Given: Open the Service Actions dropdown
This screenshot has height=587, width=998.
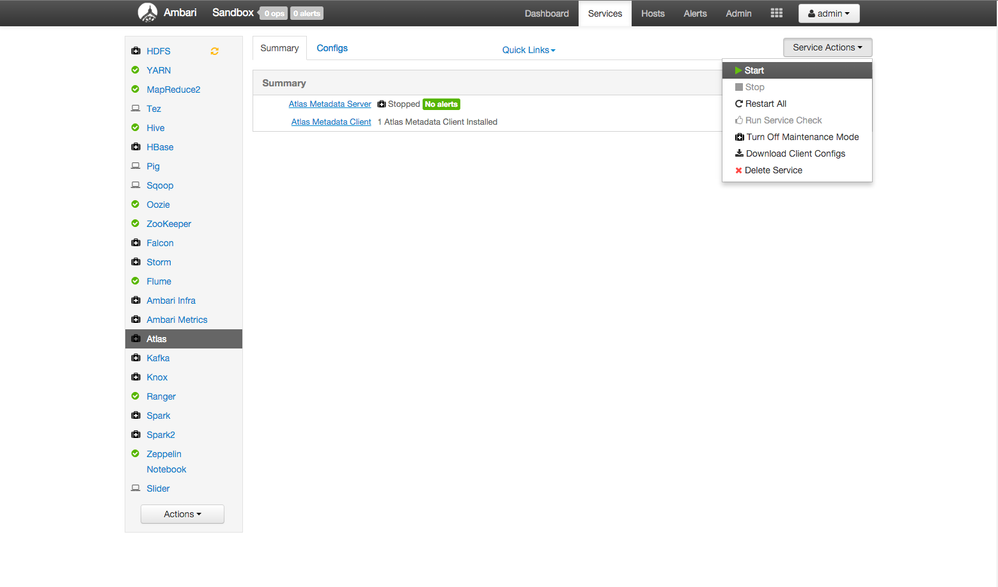Looking at the screenshot, I should pyautogui.click(x=827, y=47).
